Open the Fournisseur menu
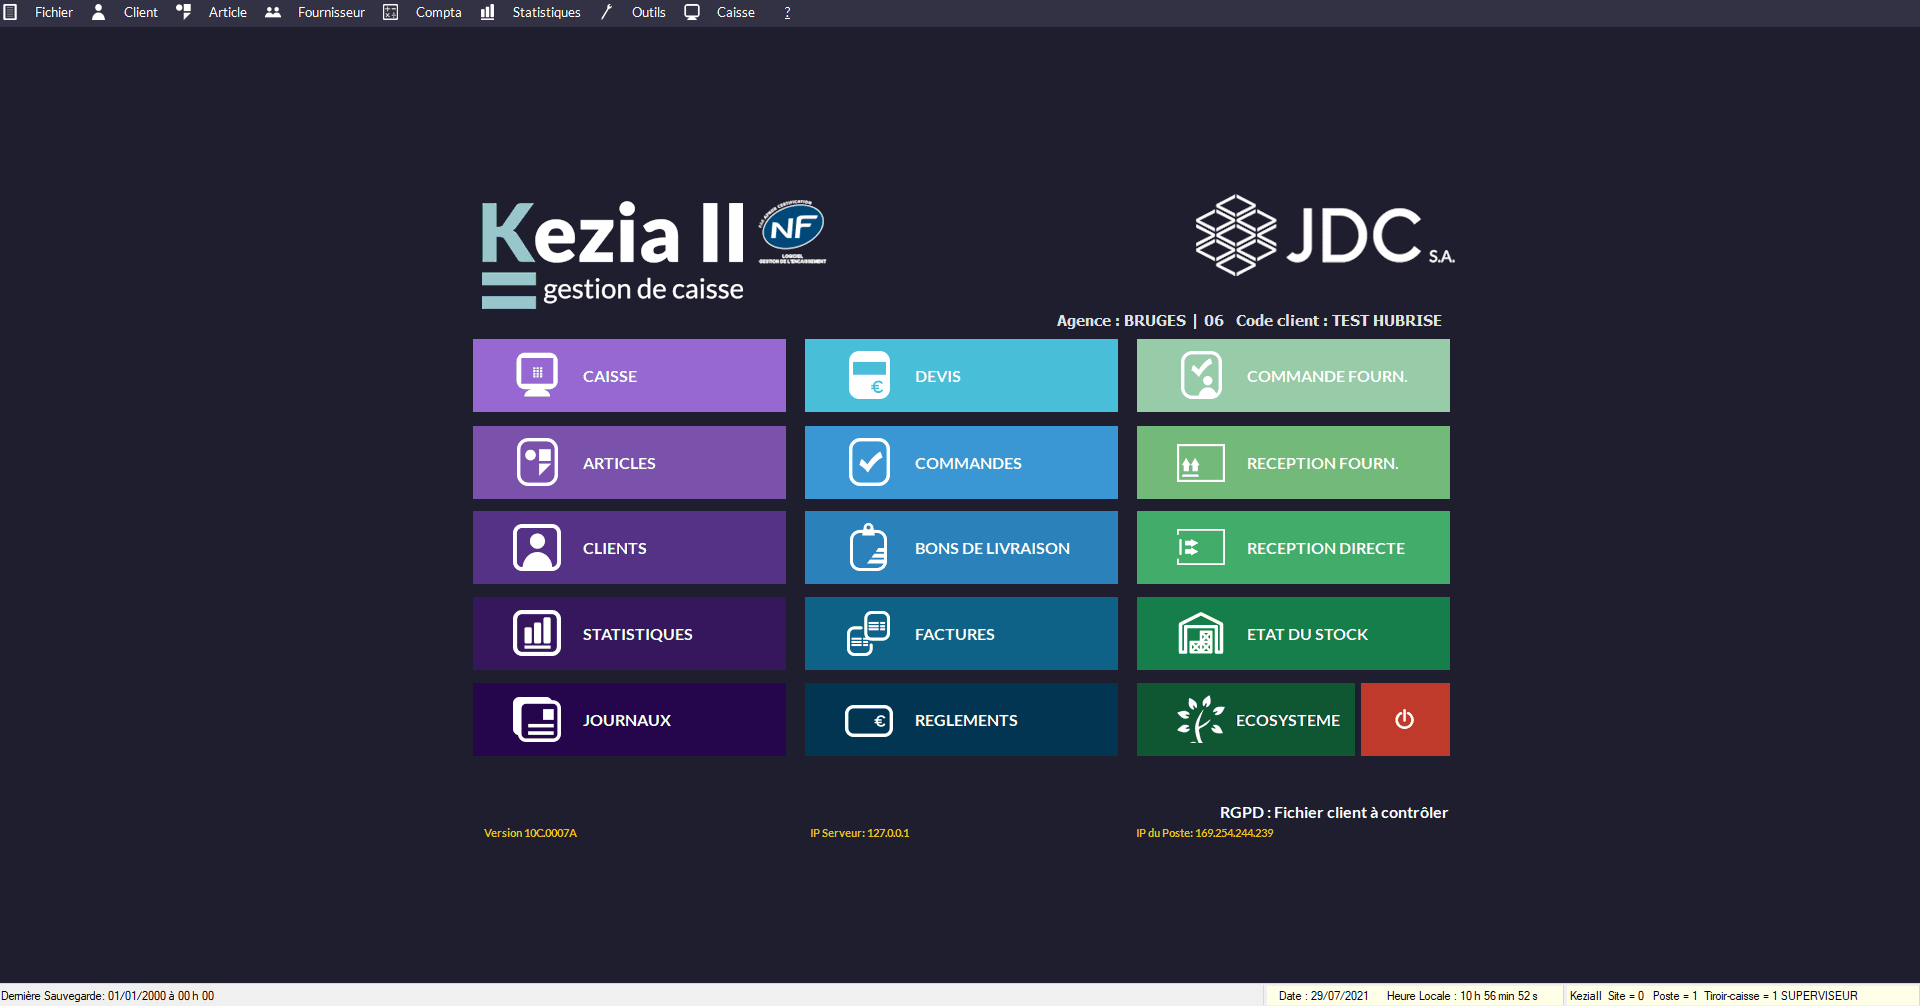The image size is (1920, 1006). [x=331, y=12]
